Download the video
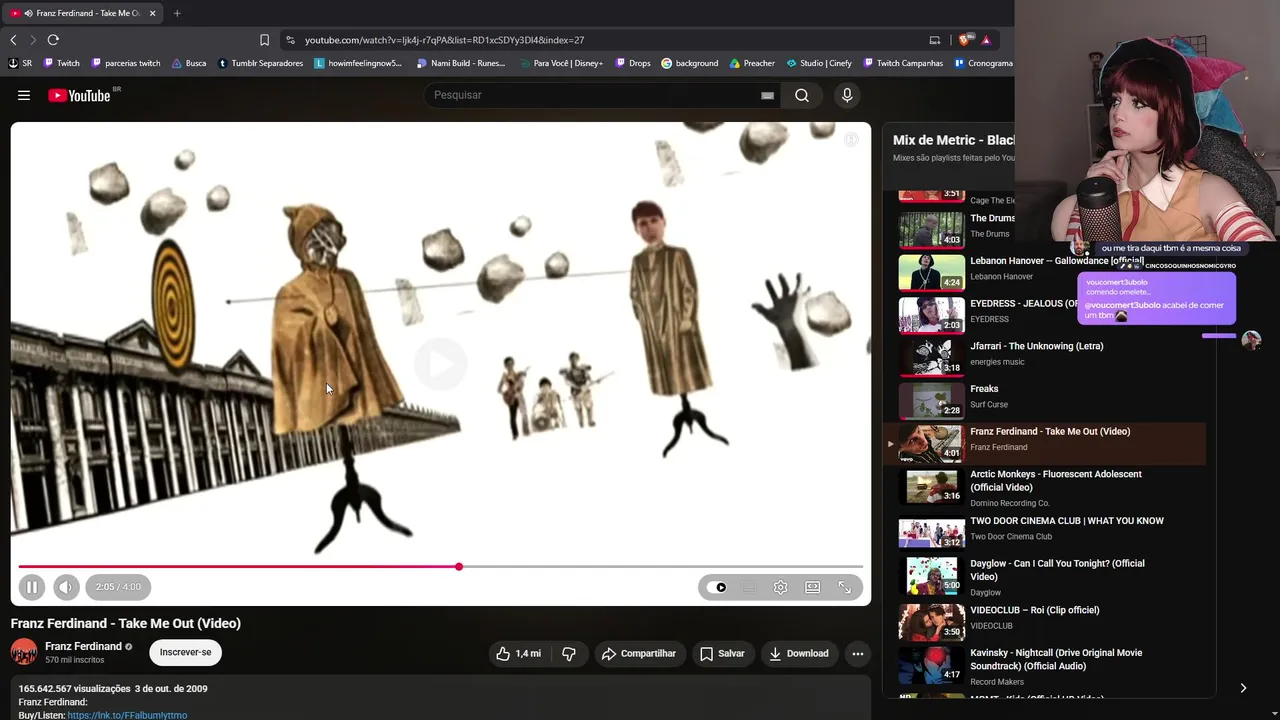 [799, 653]
